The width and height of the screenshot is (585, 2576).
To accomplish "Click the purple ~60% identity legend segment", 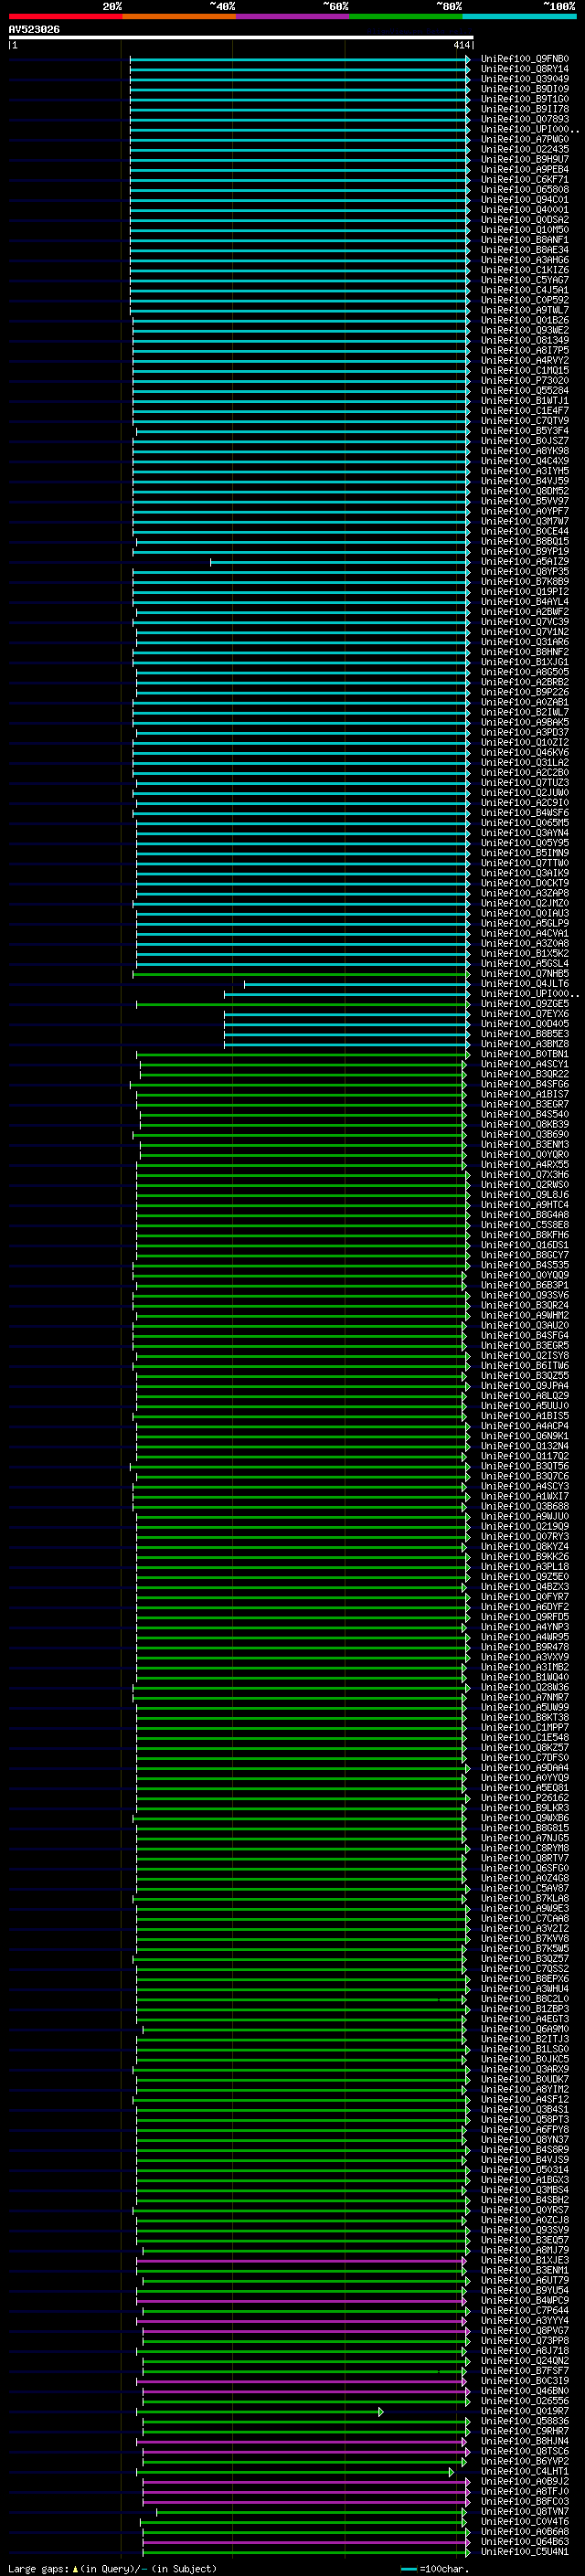I will (x=292, y=17).
